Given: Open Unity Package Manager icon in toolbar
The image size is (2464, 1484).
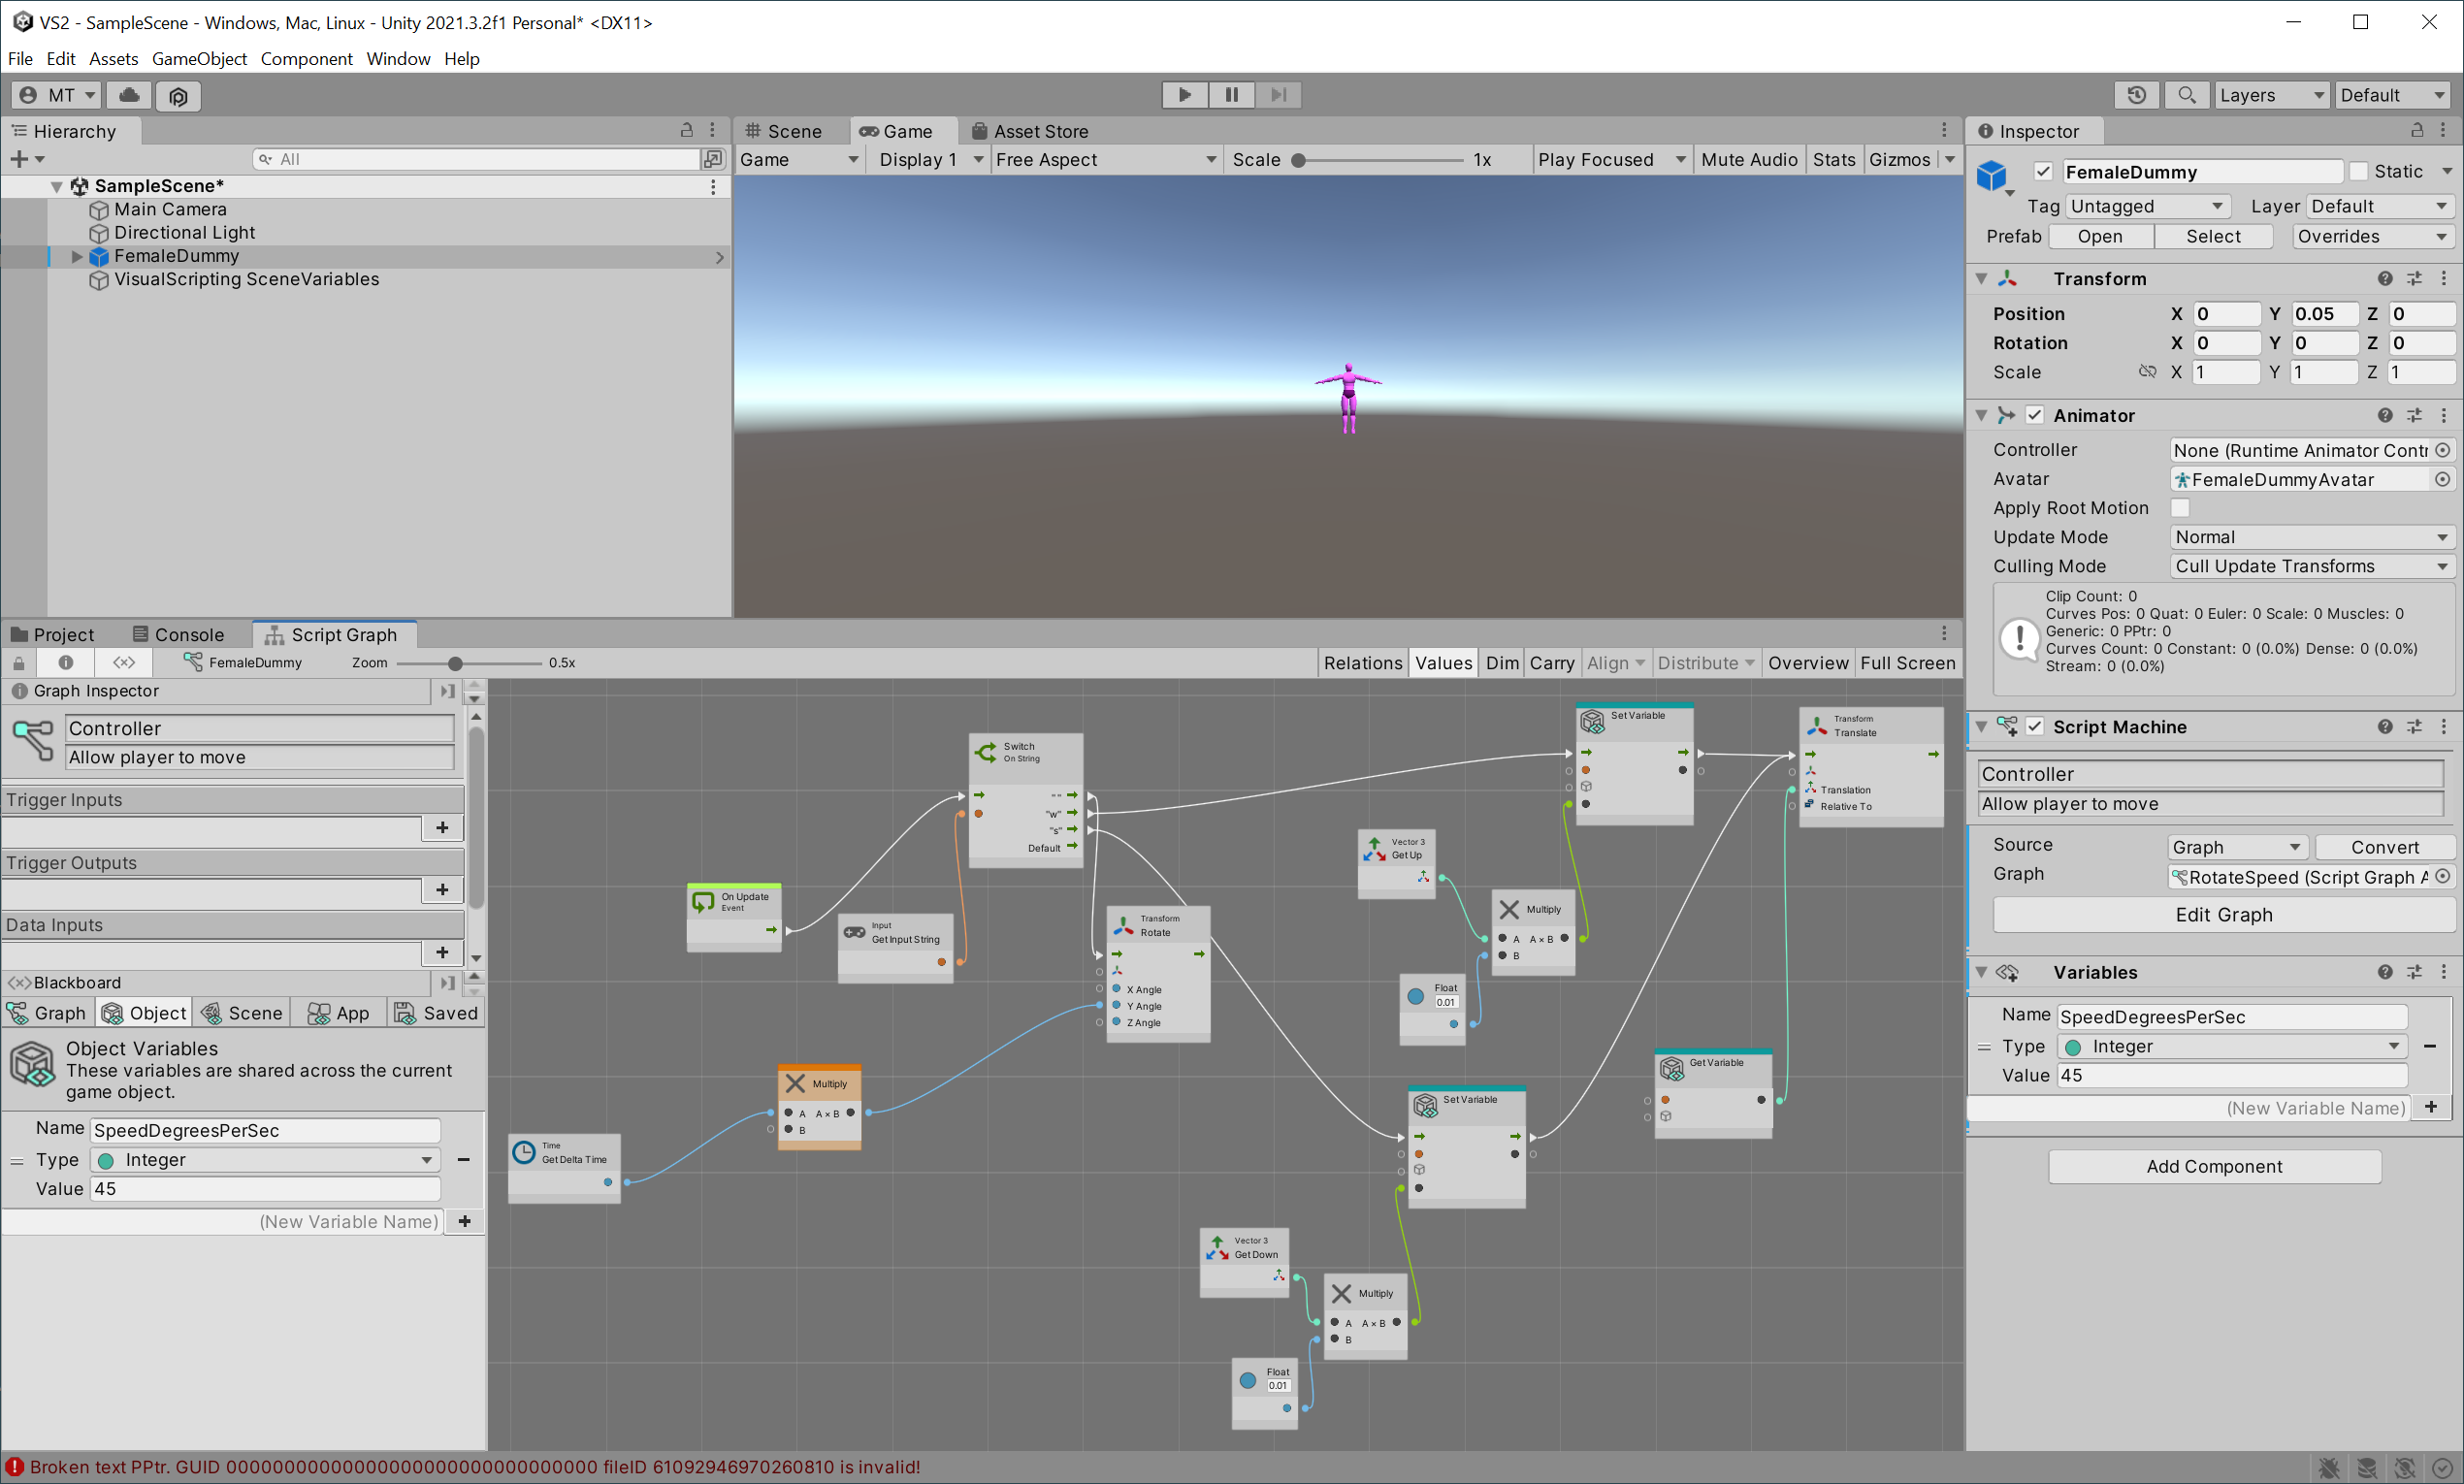Looking at the screenshot, I should 178,95.
